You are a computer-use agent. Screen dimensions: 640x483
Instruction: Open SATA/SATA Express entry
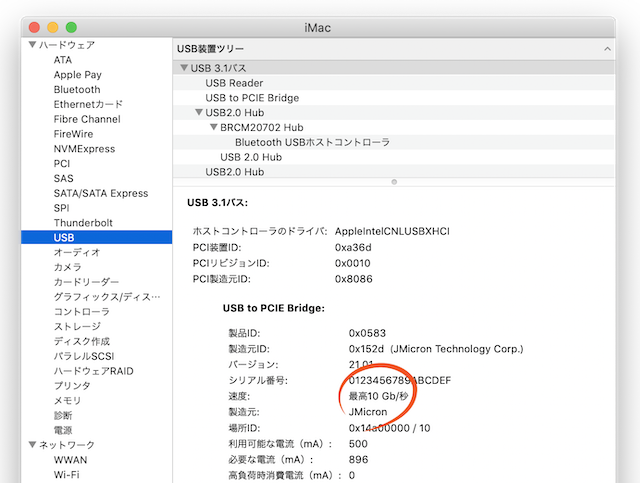101,193
